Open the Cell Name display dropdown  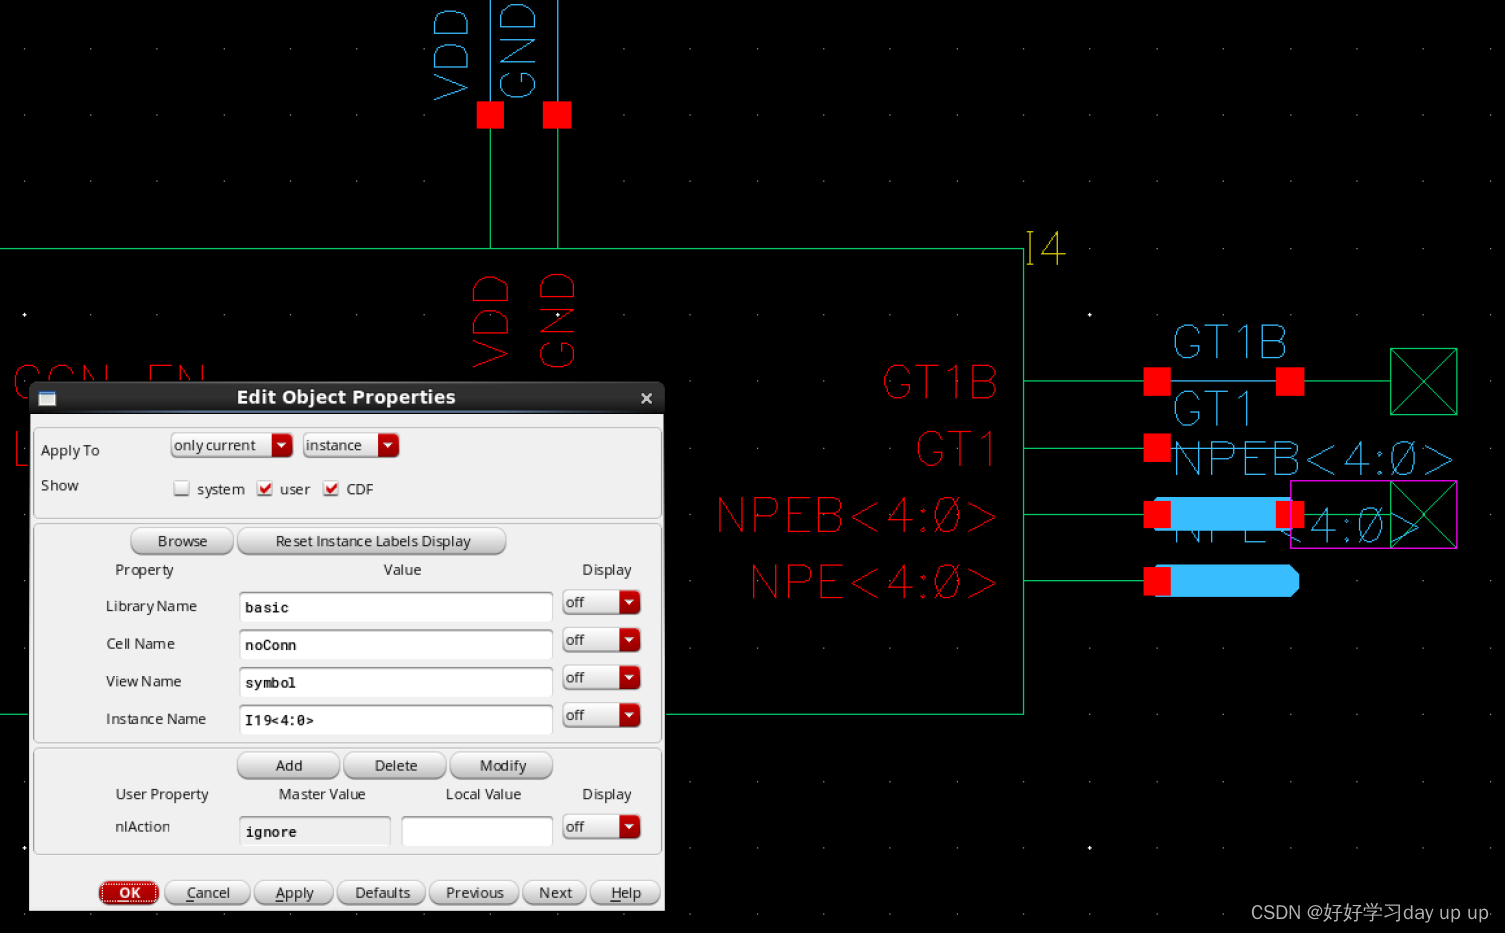(629, 639)
